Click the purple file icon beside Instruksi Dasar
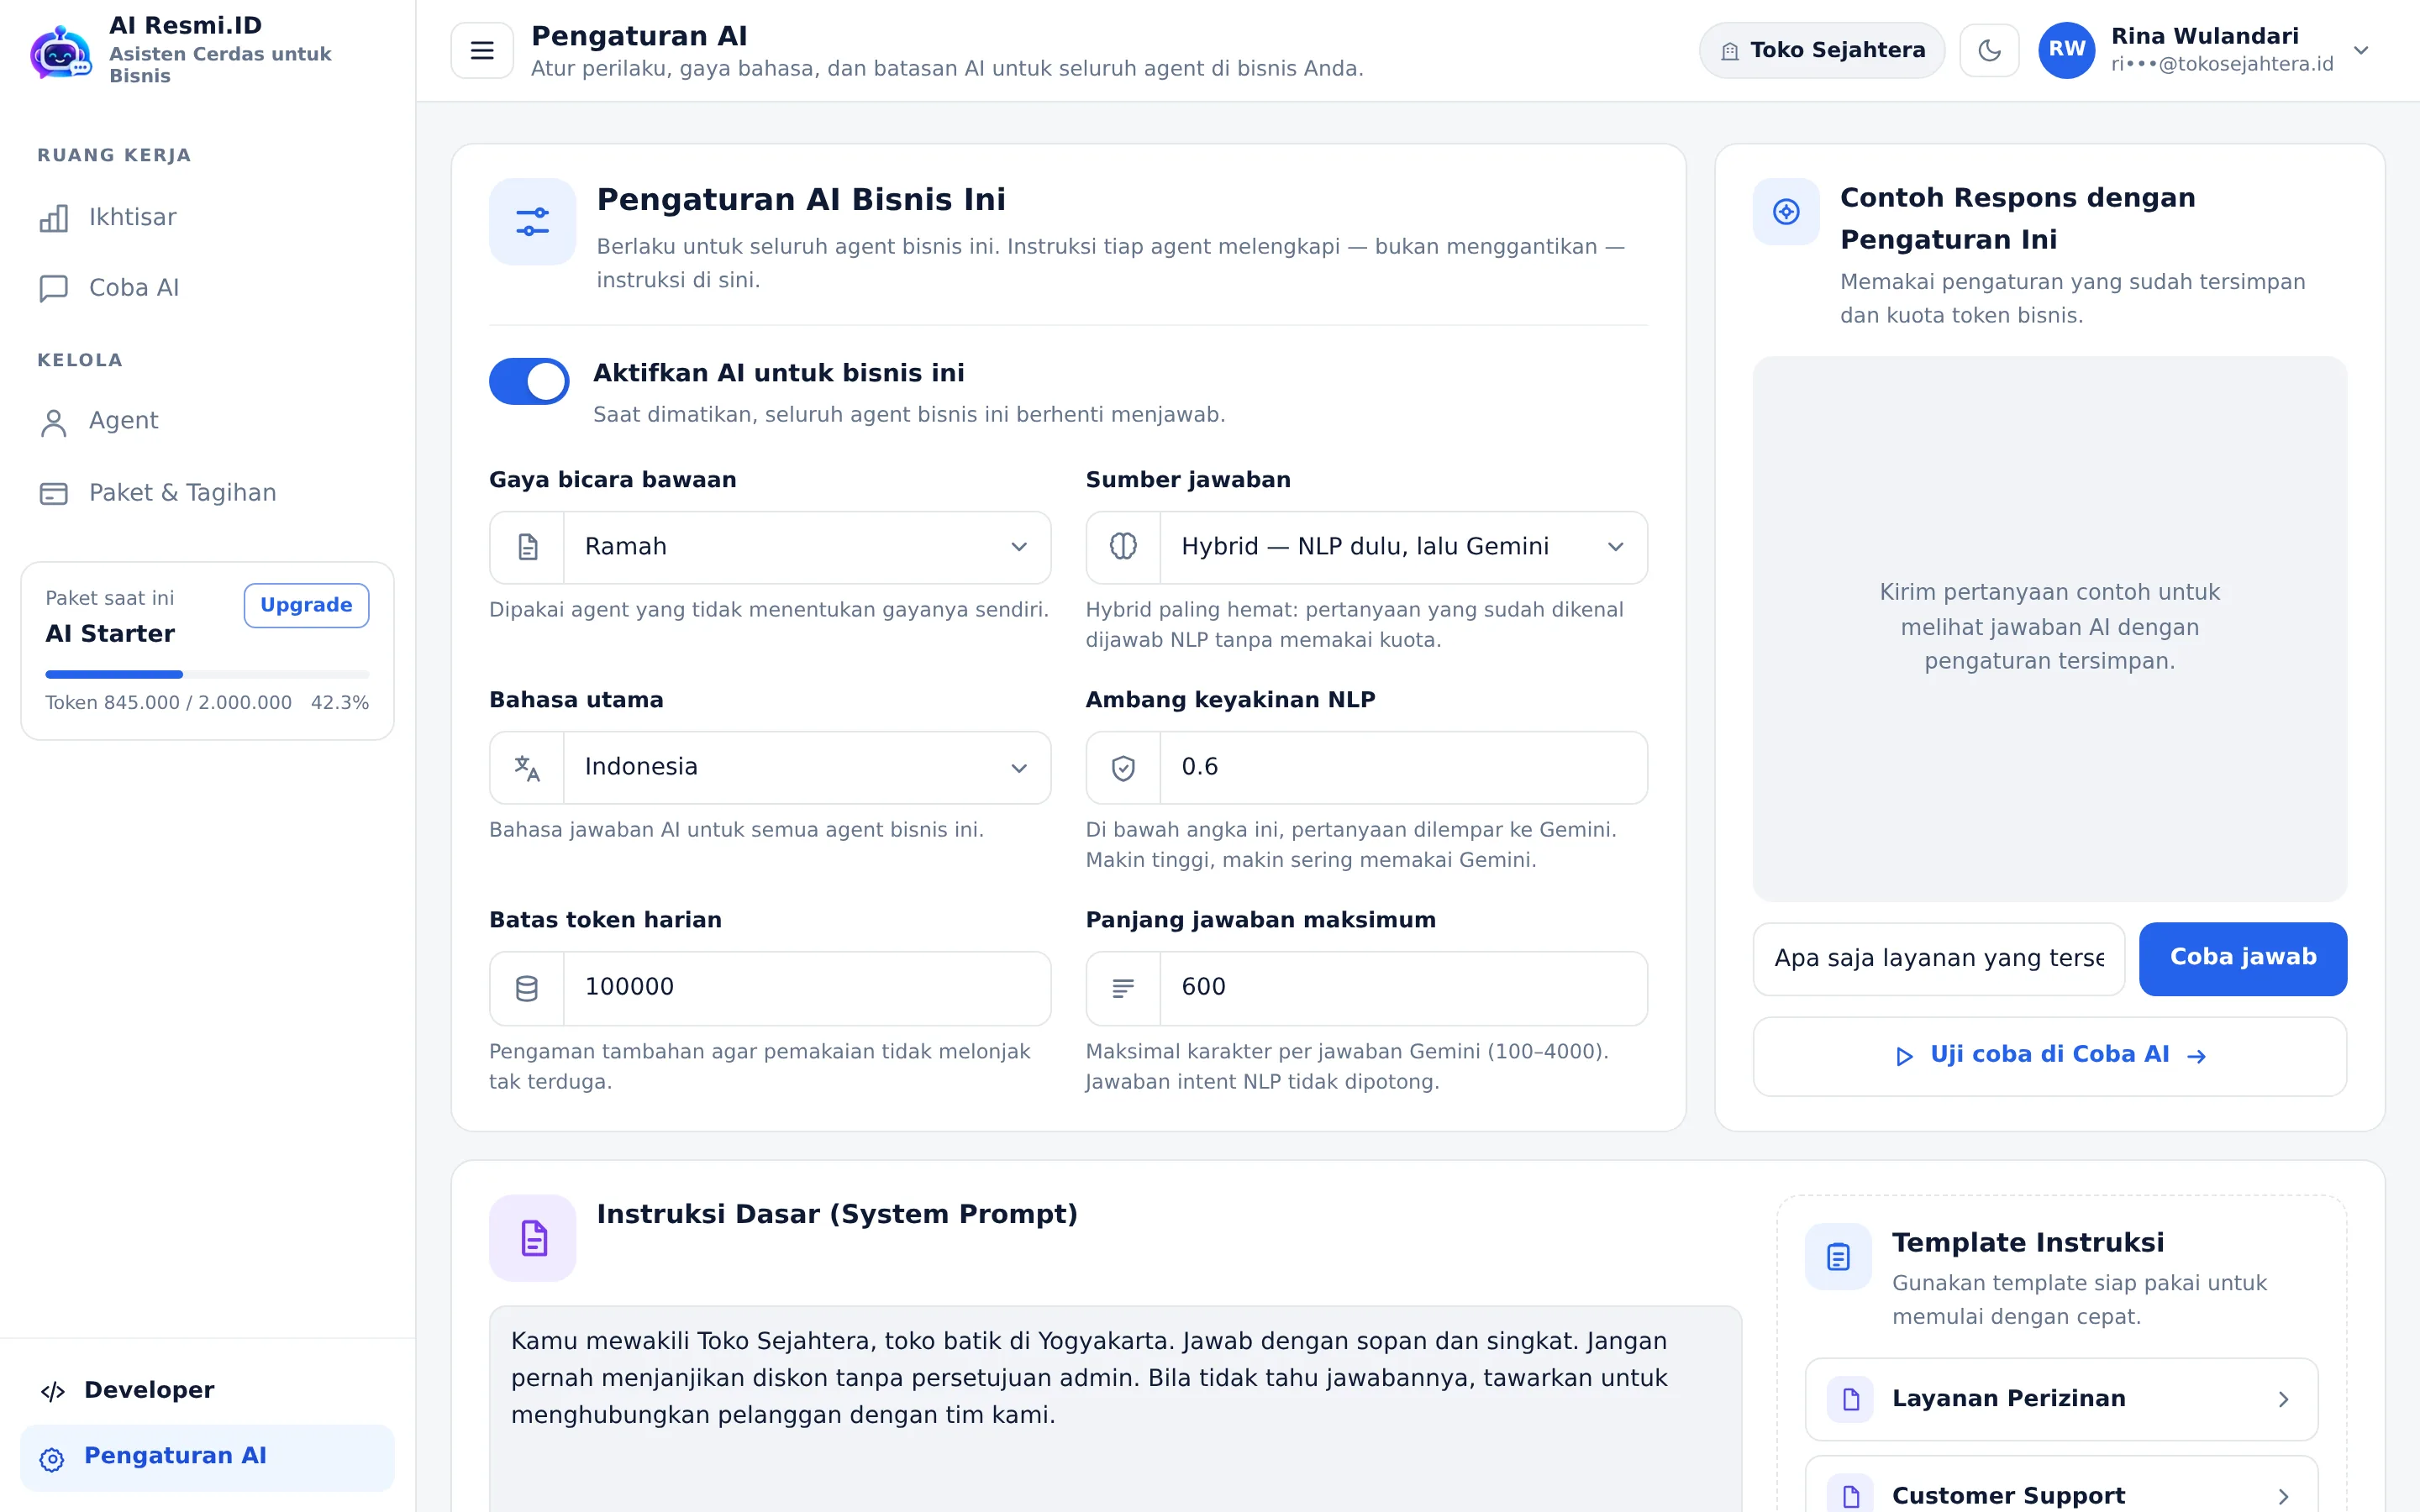 pos(532,1238)
